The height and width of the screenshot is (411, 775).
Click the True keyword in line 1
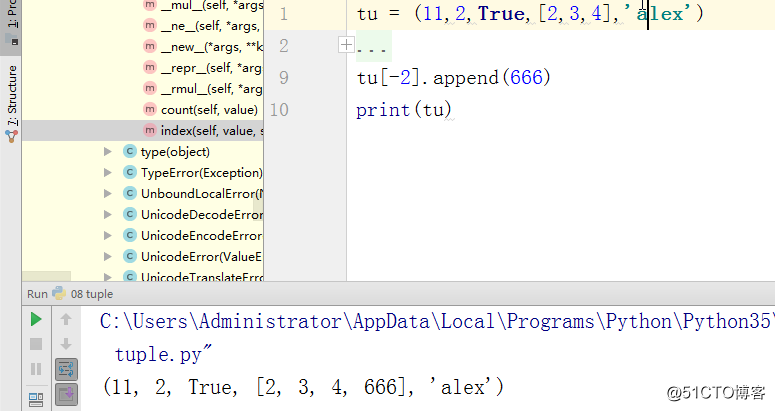[x=501, y=14]
